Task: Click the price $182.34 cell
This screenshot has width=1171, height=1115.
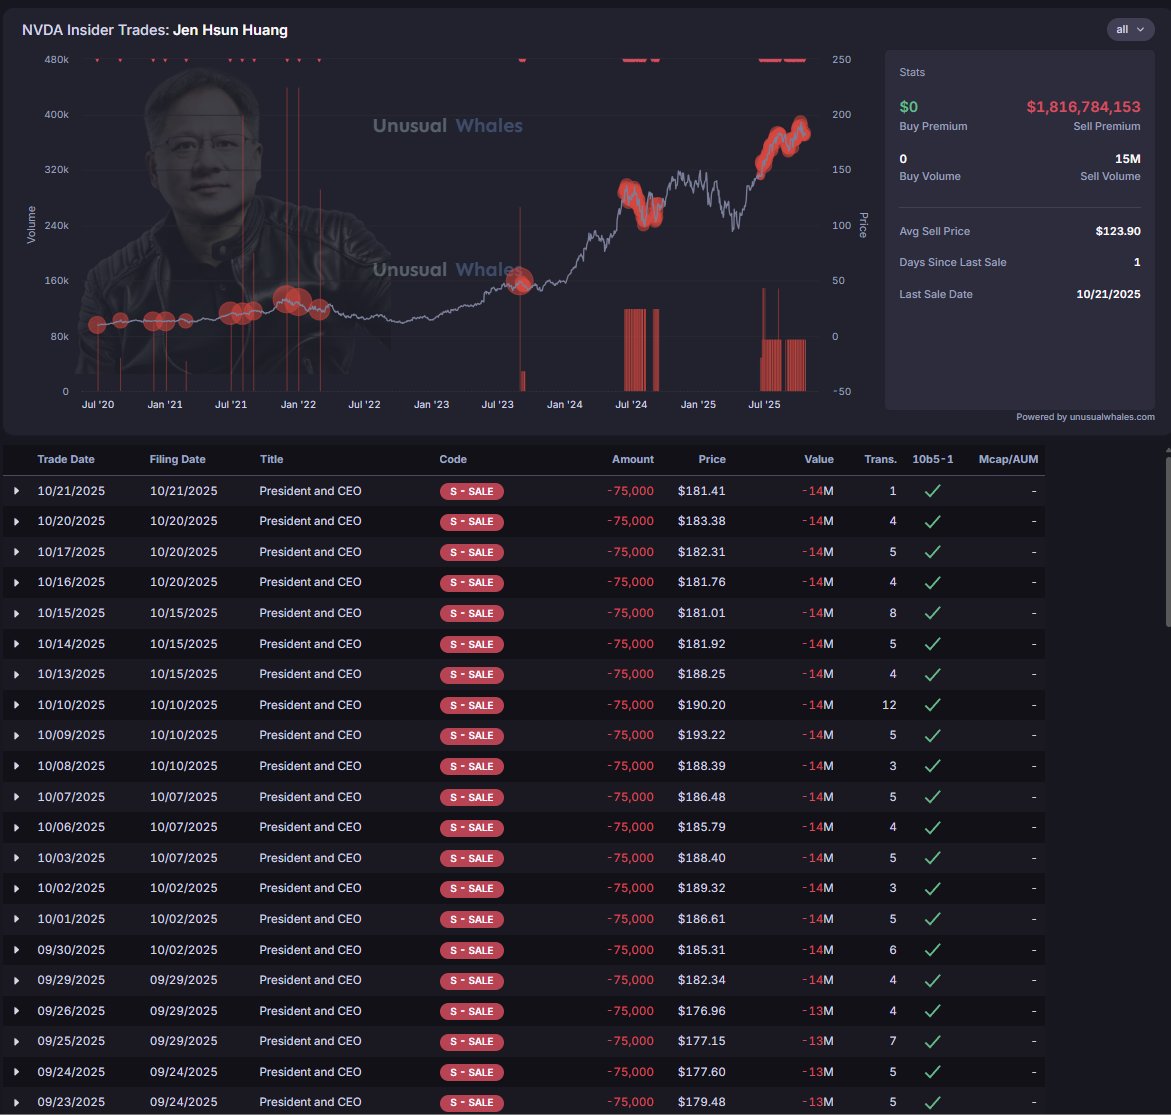Action: (x=701, y=981)
